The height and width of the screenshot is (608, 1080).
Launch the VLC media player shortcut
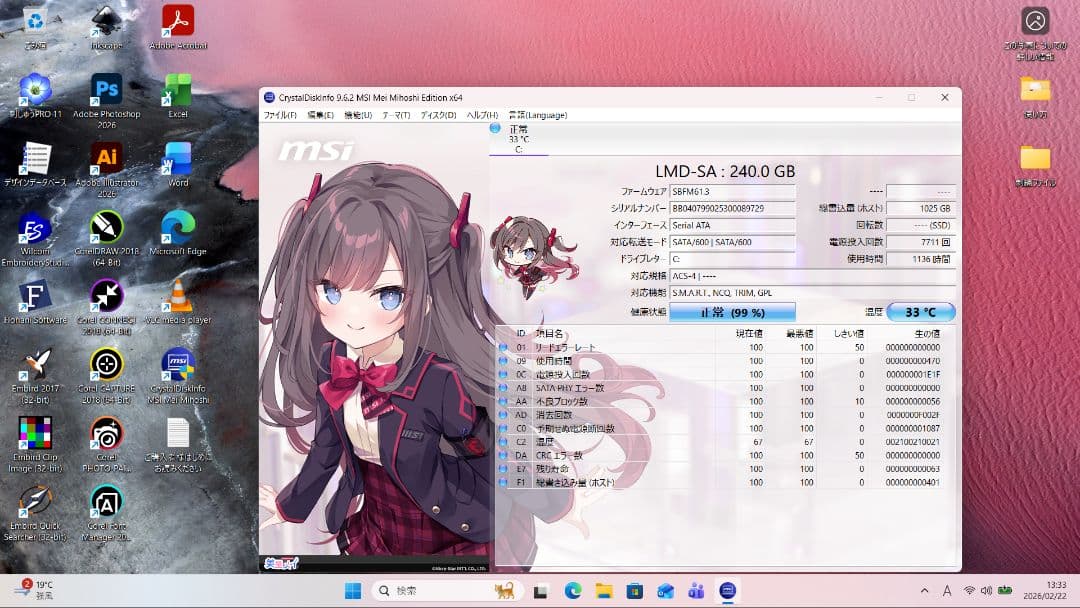point(177,296)
